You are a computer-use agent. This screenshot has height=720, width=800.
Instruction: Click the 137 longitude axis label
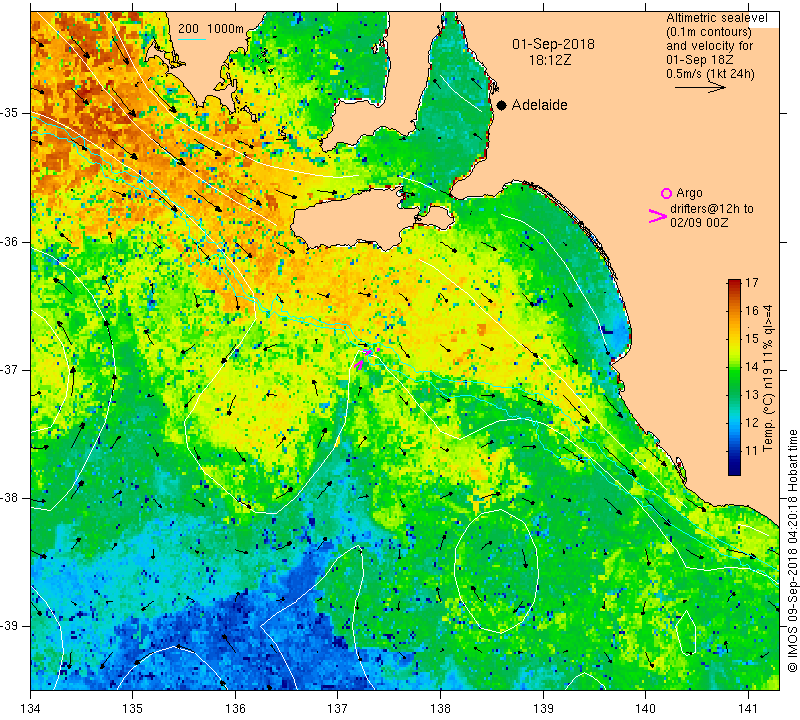(x=338, y=708)
